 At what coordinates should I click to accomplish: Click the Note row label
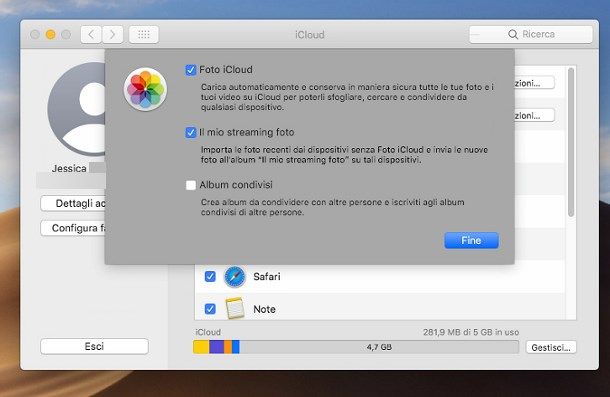tap(265, 309)
